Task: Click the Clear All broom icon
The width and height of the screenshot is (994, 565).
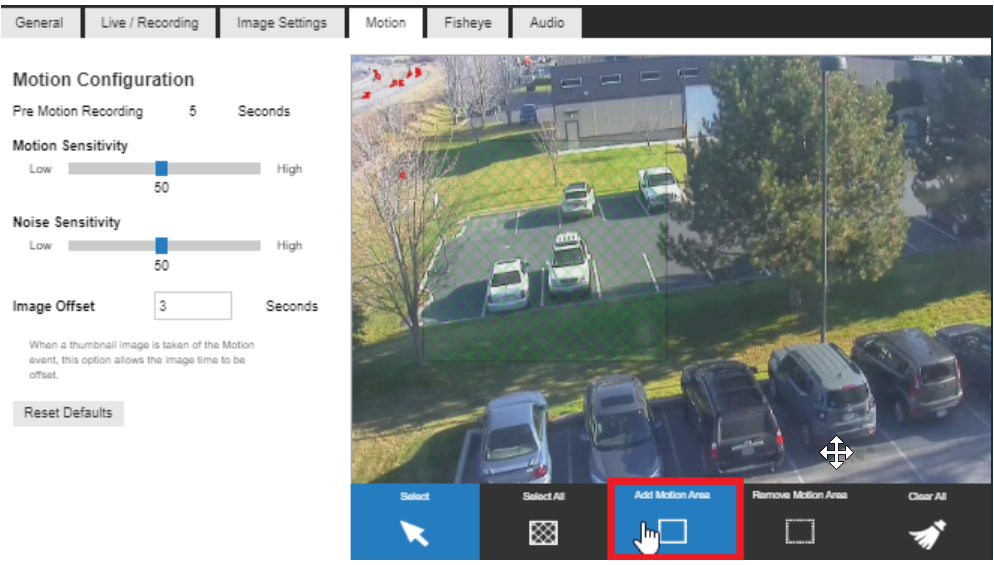Action: (x=927, y=535)
